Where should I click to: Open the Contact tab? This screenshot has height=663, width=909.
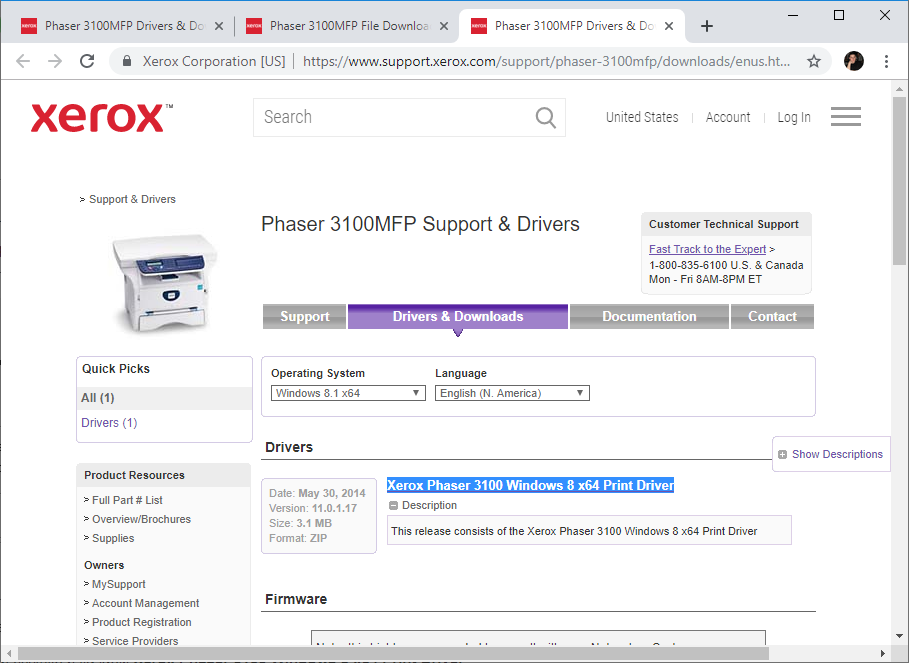(772, 316)
